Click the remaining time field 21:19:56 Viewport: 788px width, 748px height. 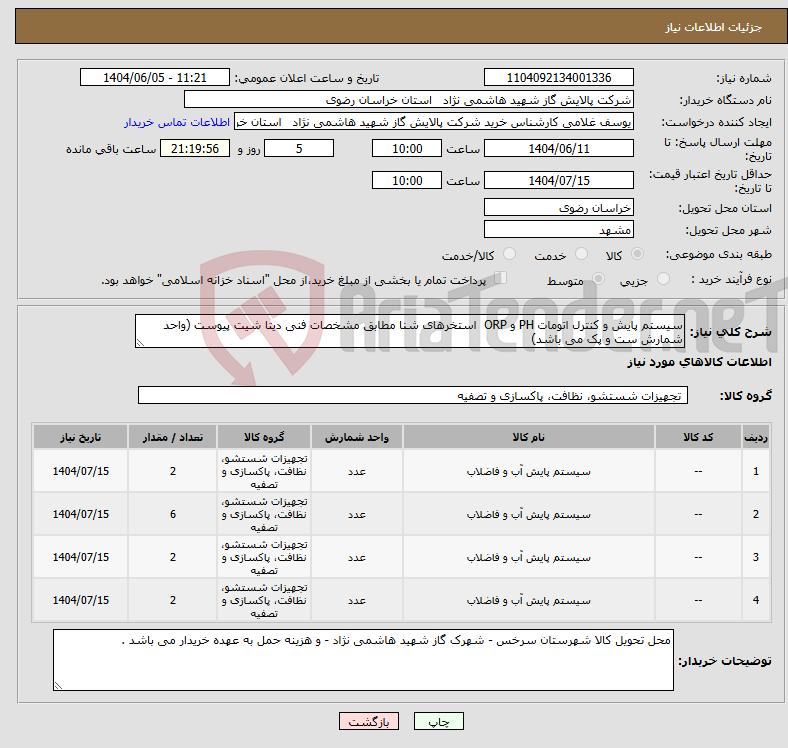pos(195,148)
